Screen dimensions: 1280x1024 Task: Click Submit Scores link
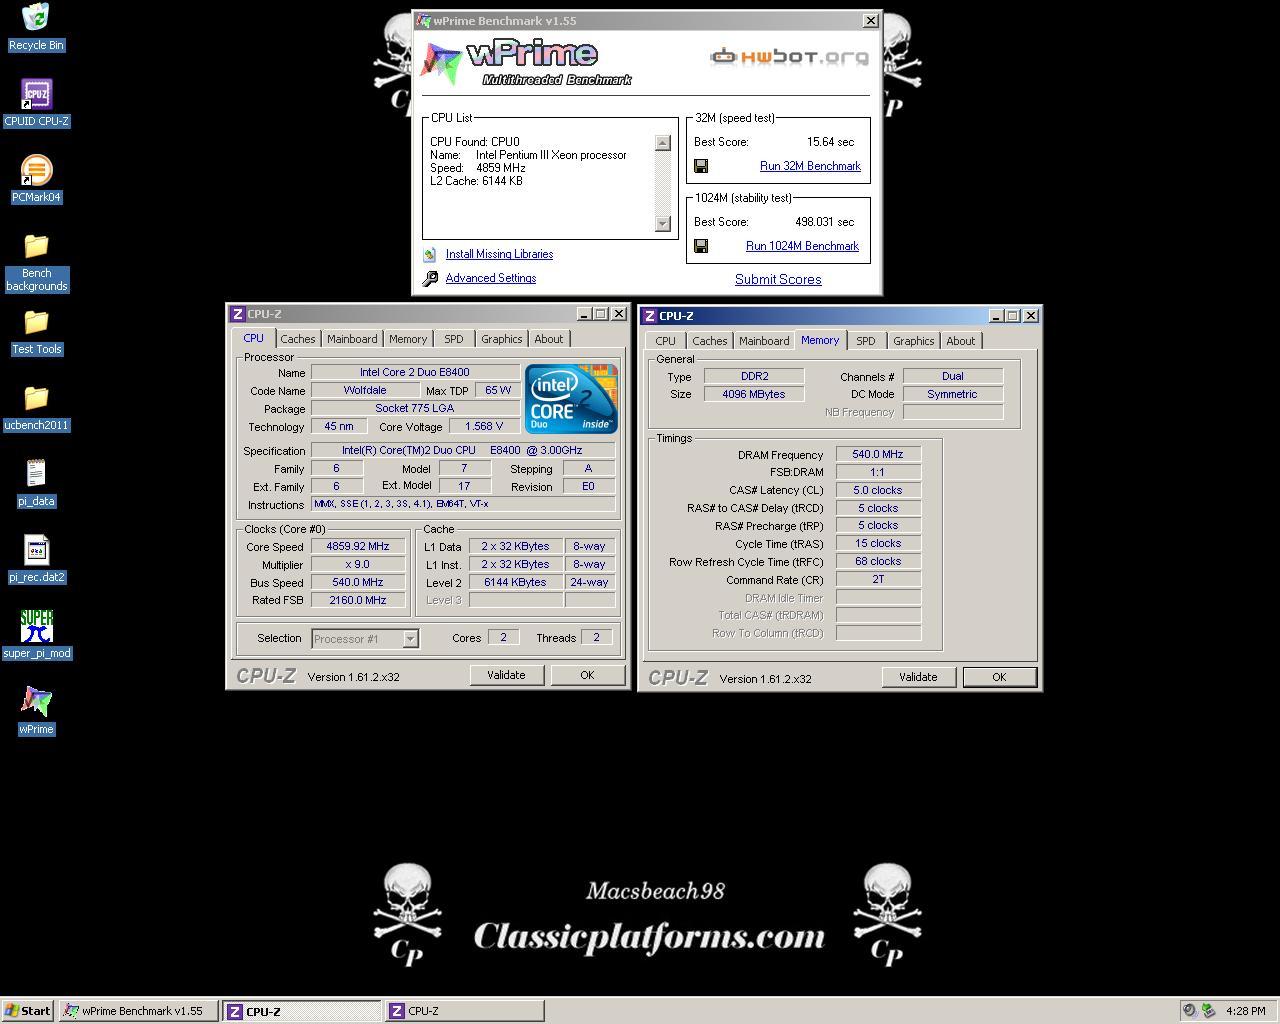pyautogui.click(x=778, y=279)
